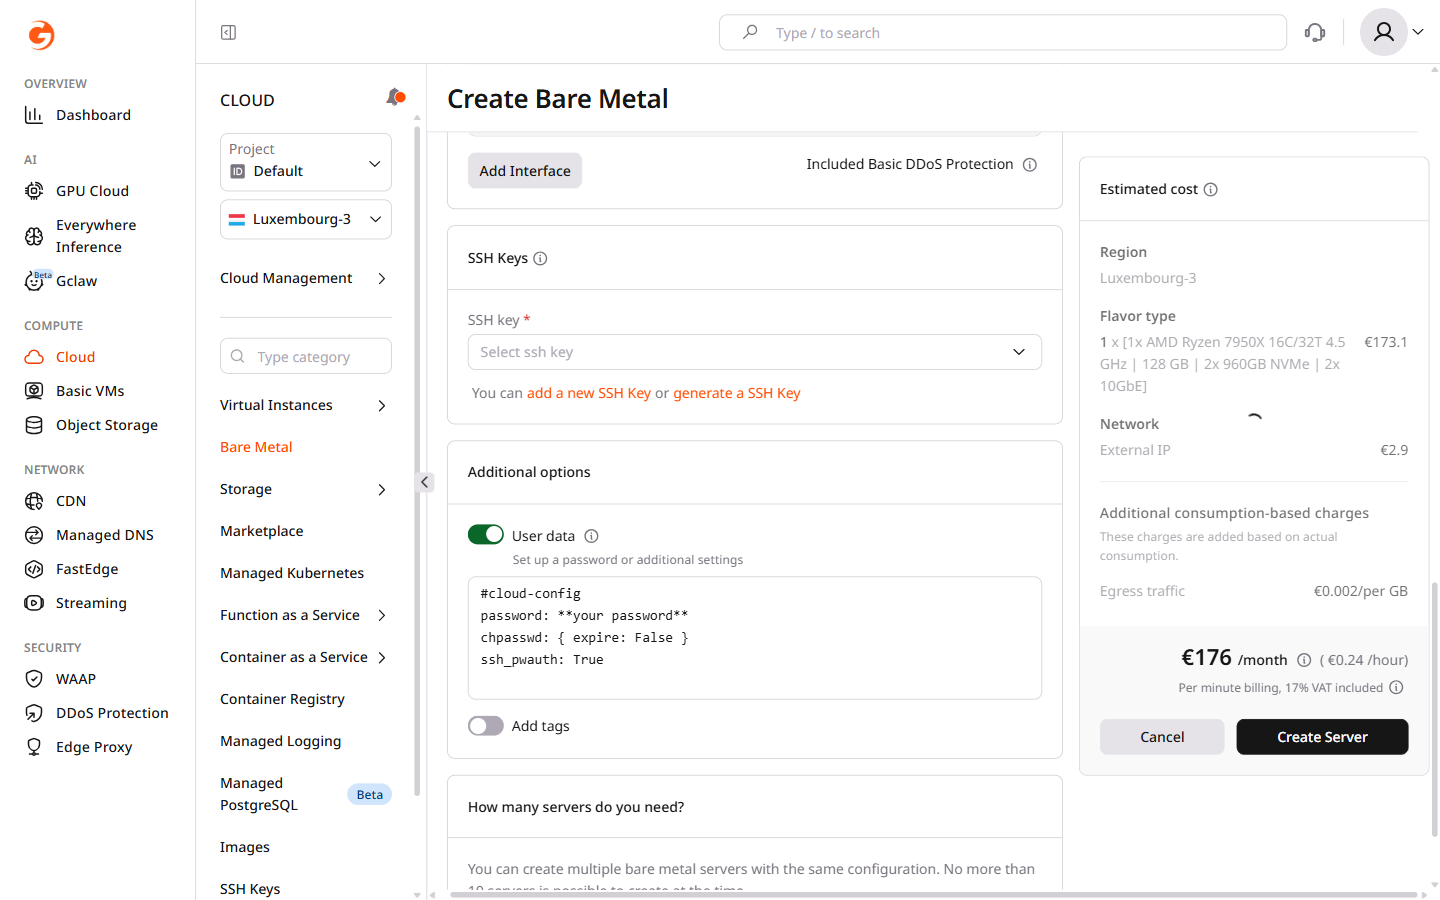
Task: Click the horizontal scrollbar at bottom
Action: coord(933,895)
